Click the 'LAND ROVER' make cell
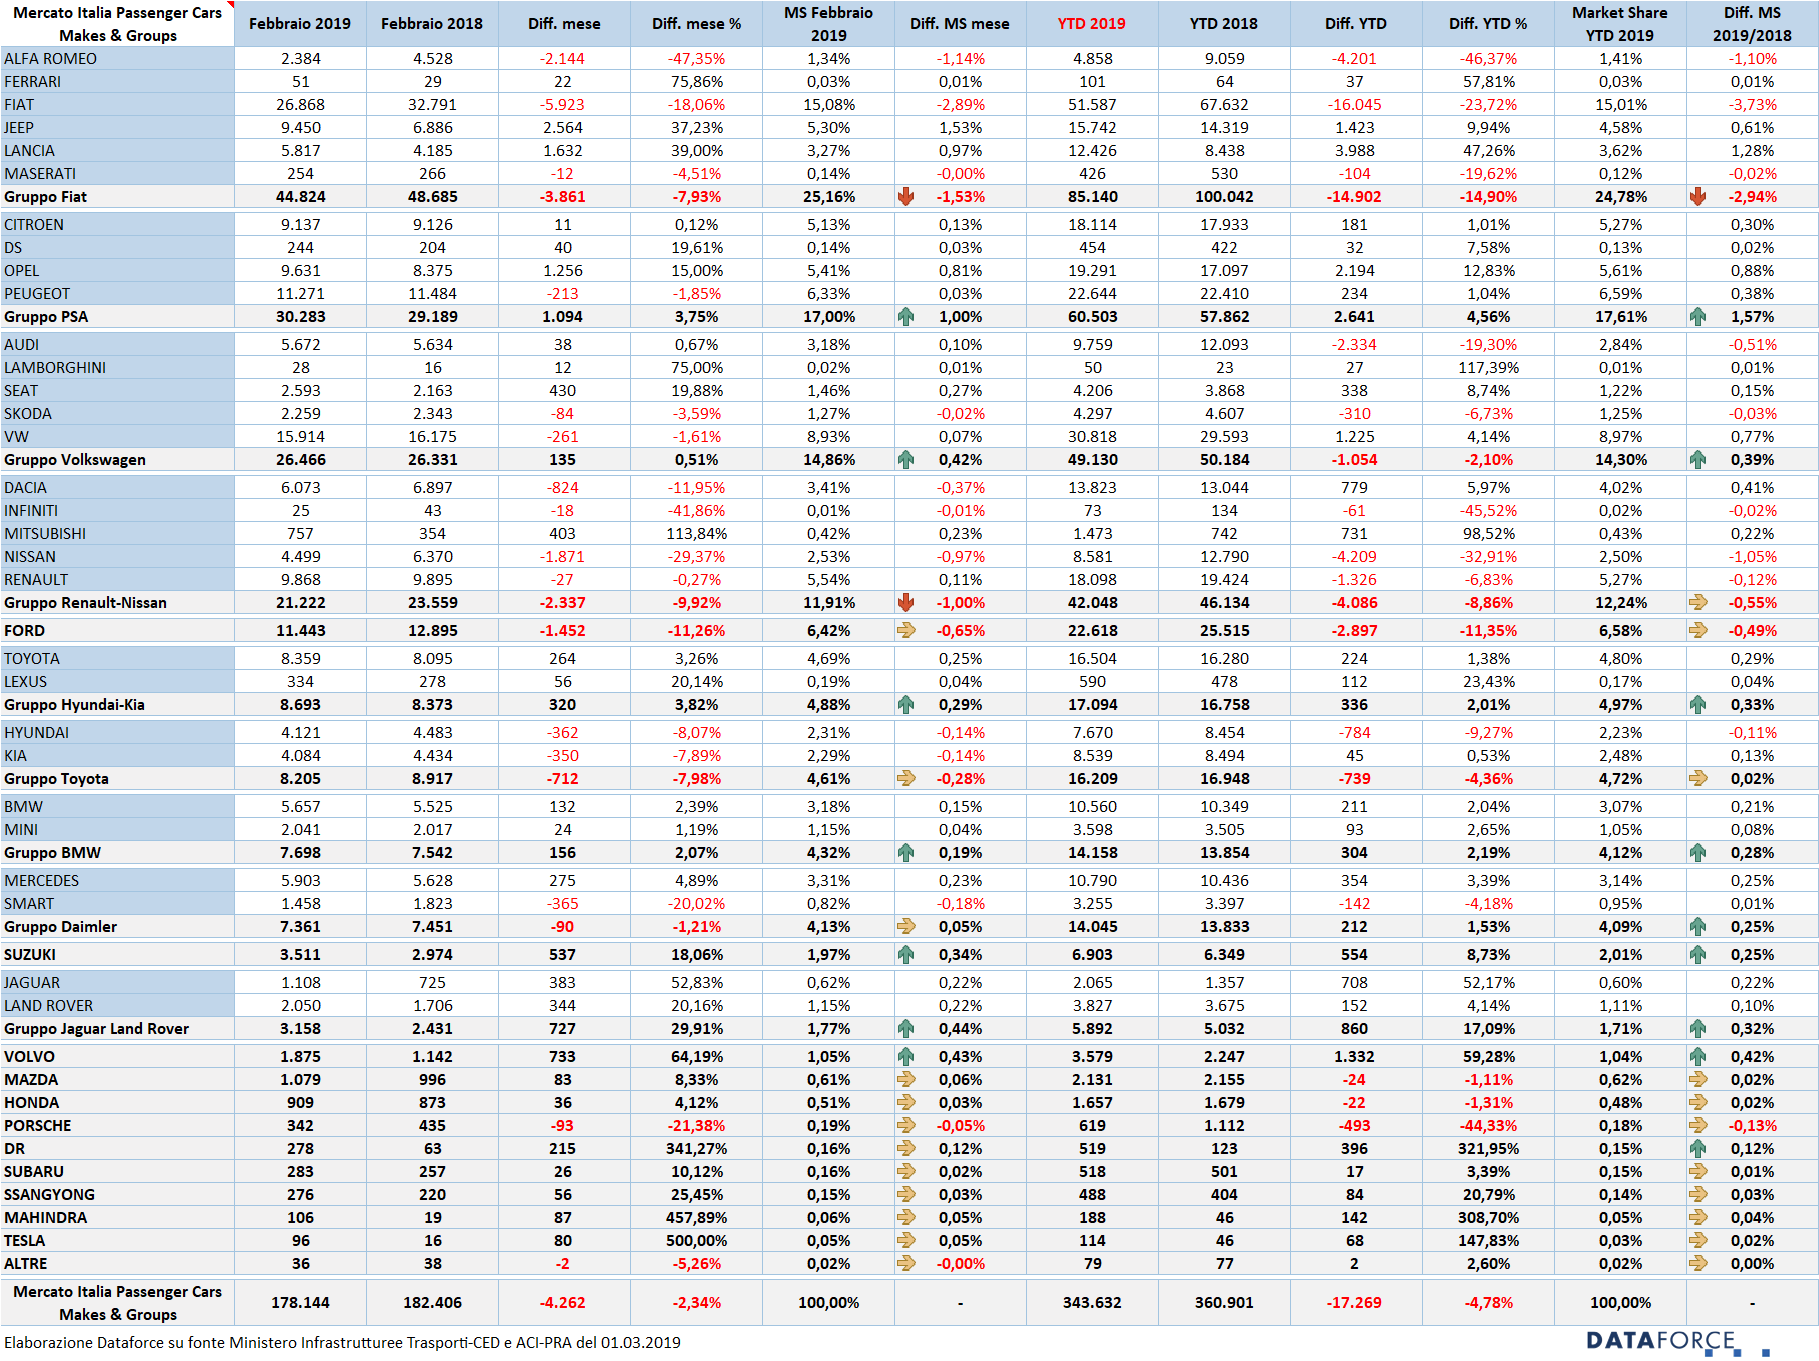 (x=117, y=1006)
